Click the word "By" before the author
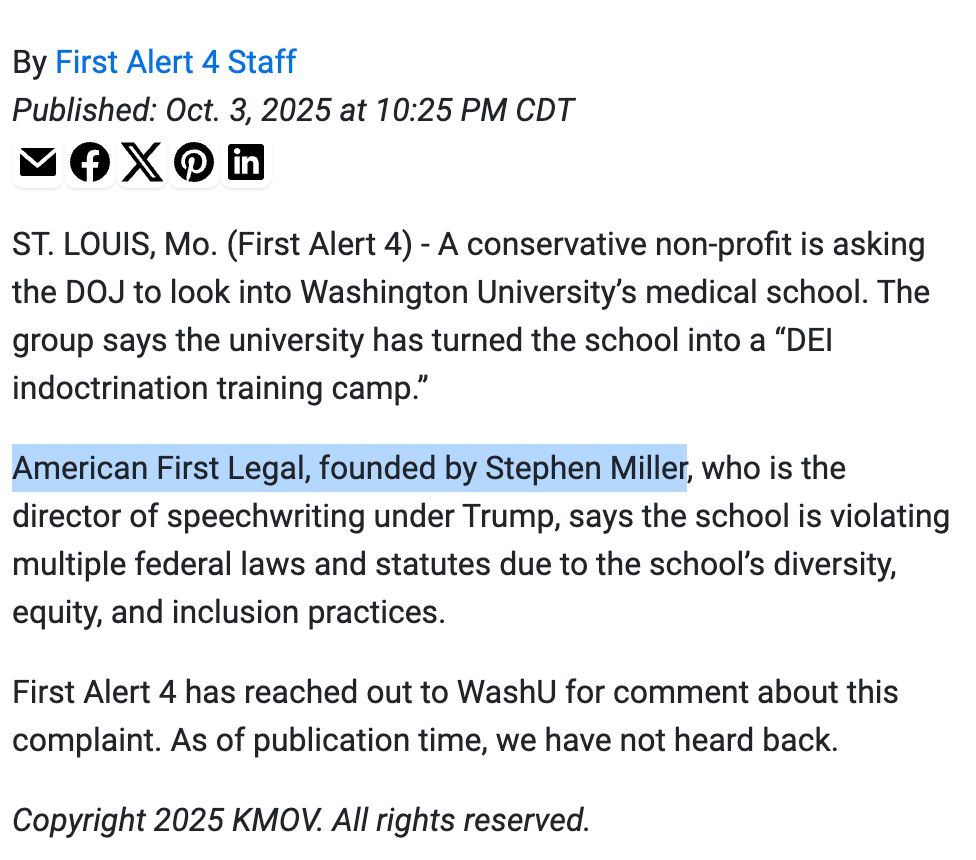 tap(29, 62)
